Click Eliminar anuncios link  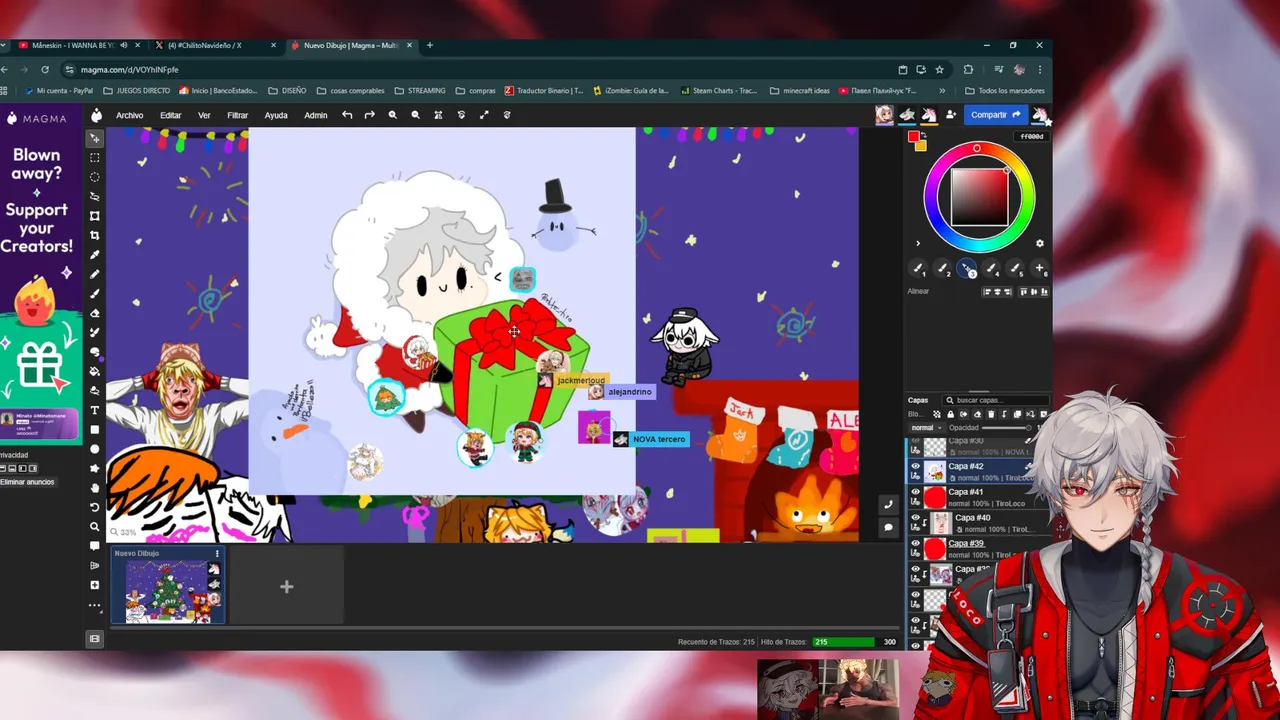point(27,482)
